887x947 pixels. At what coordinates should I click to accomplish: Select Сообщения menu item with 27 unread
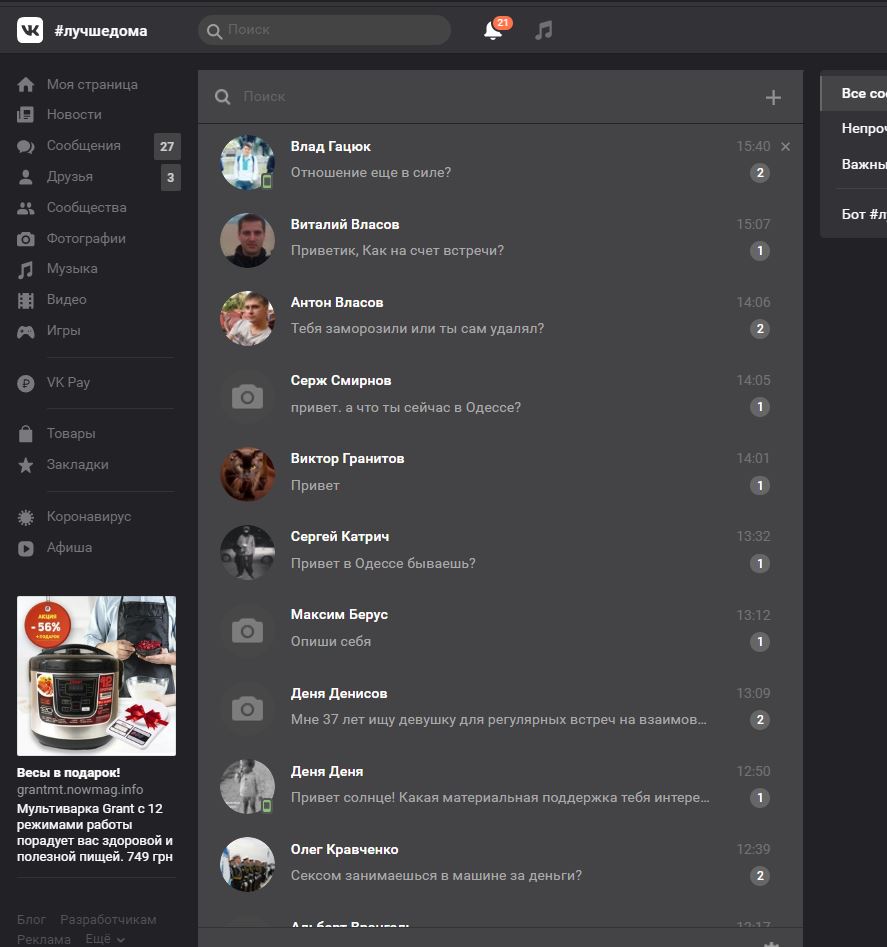pos(84,146)
